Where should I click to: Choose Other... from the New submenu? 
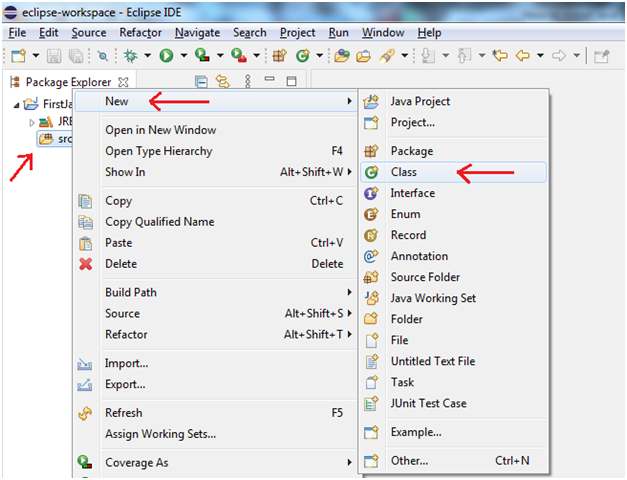click(453, 461)
